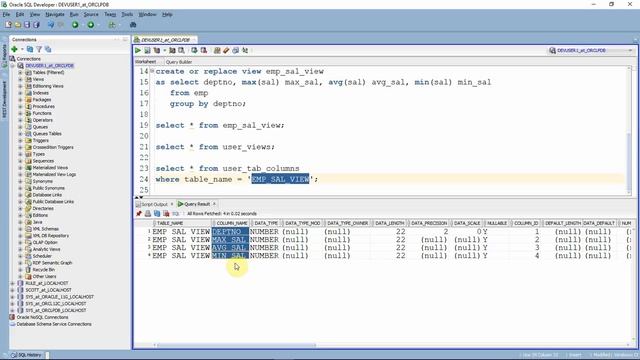Click line 19 select from emp_sal_view
The image size is (640, 360).
point(220,125)
